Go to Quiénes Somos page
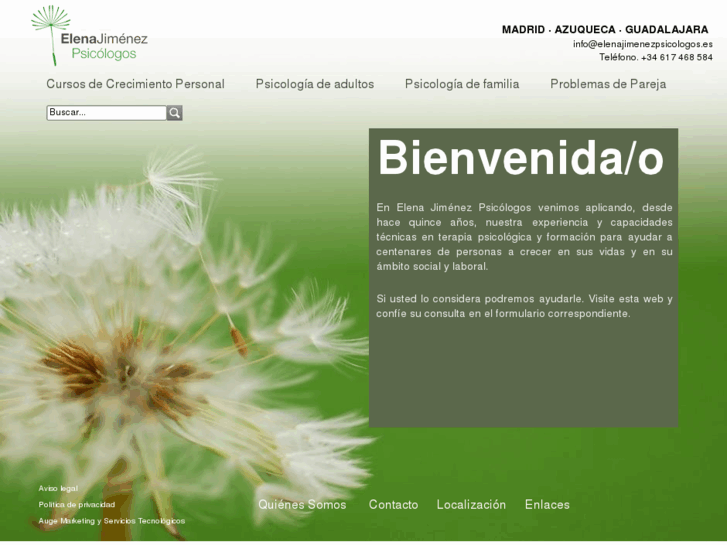Screen dimensions: 727x545 click(x=302, y=505)
